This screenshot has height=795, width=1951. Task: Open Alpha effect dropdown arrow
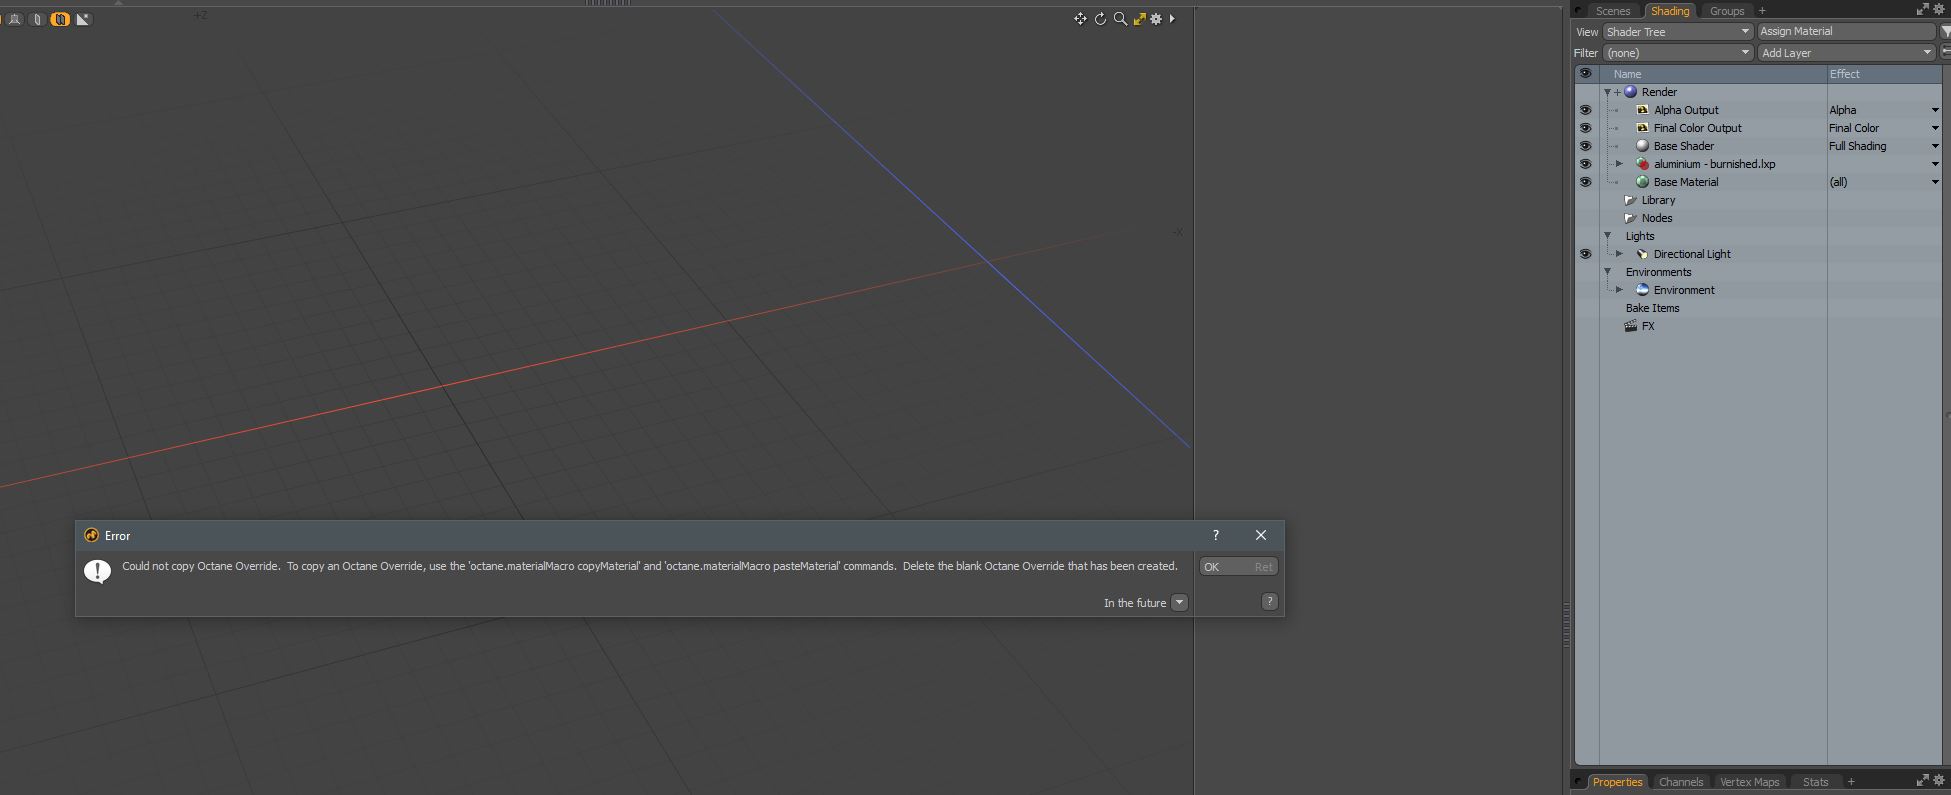coord(1935,110)
